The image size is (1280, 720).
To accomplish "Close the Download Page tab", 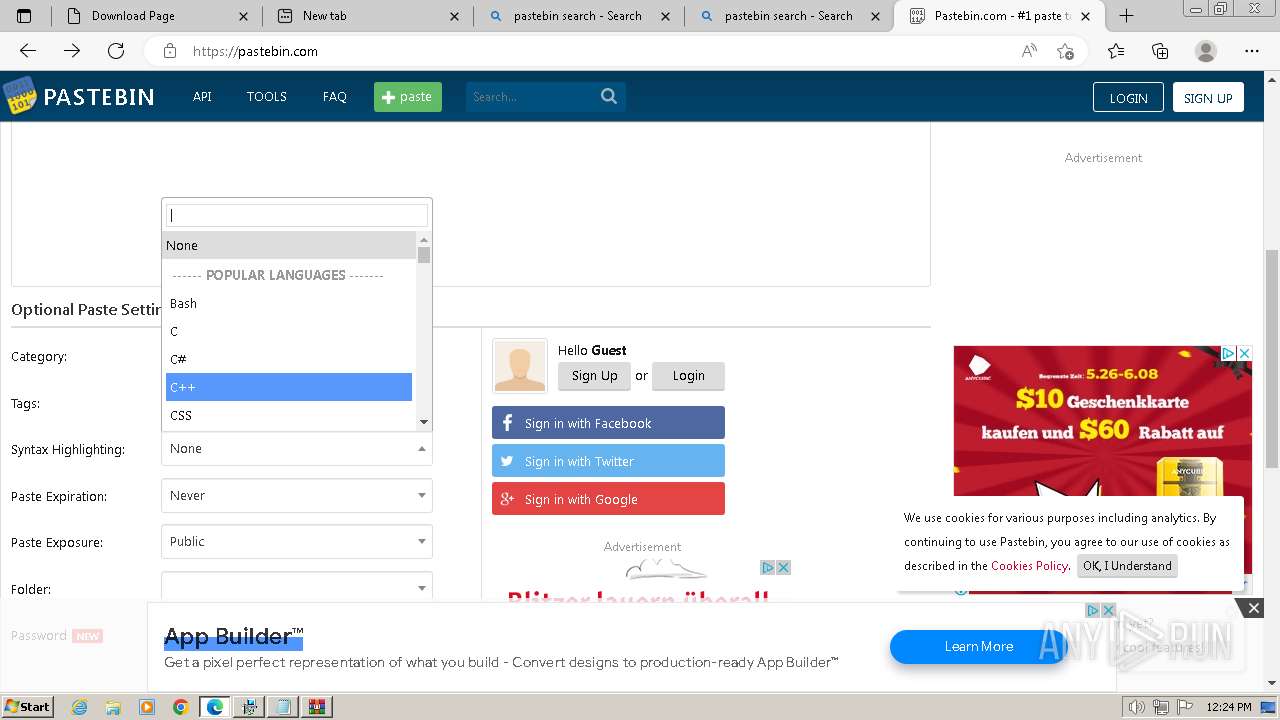I will point(244,16).
